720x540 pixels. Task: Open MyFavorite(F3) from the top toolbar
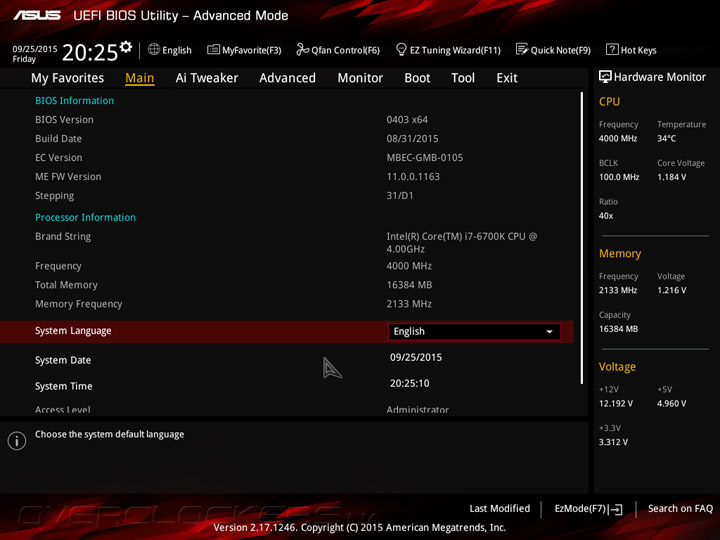[x=244, y=50]
